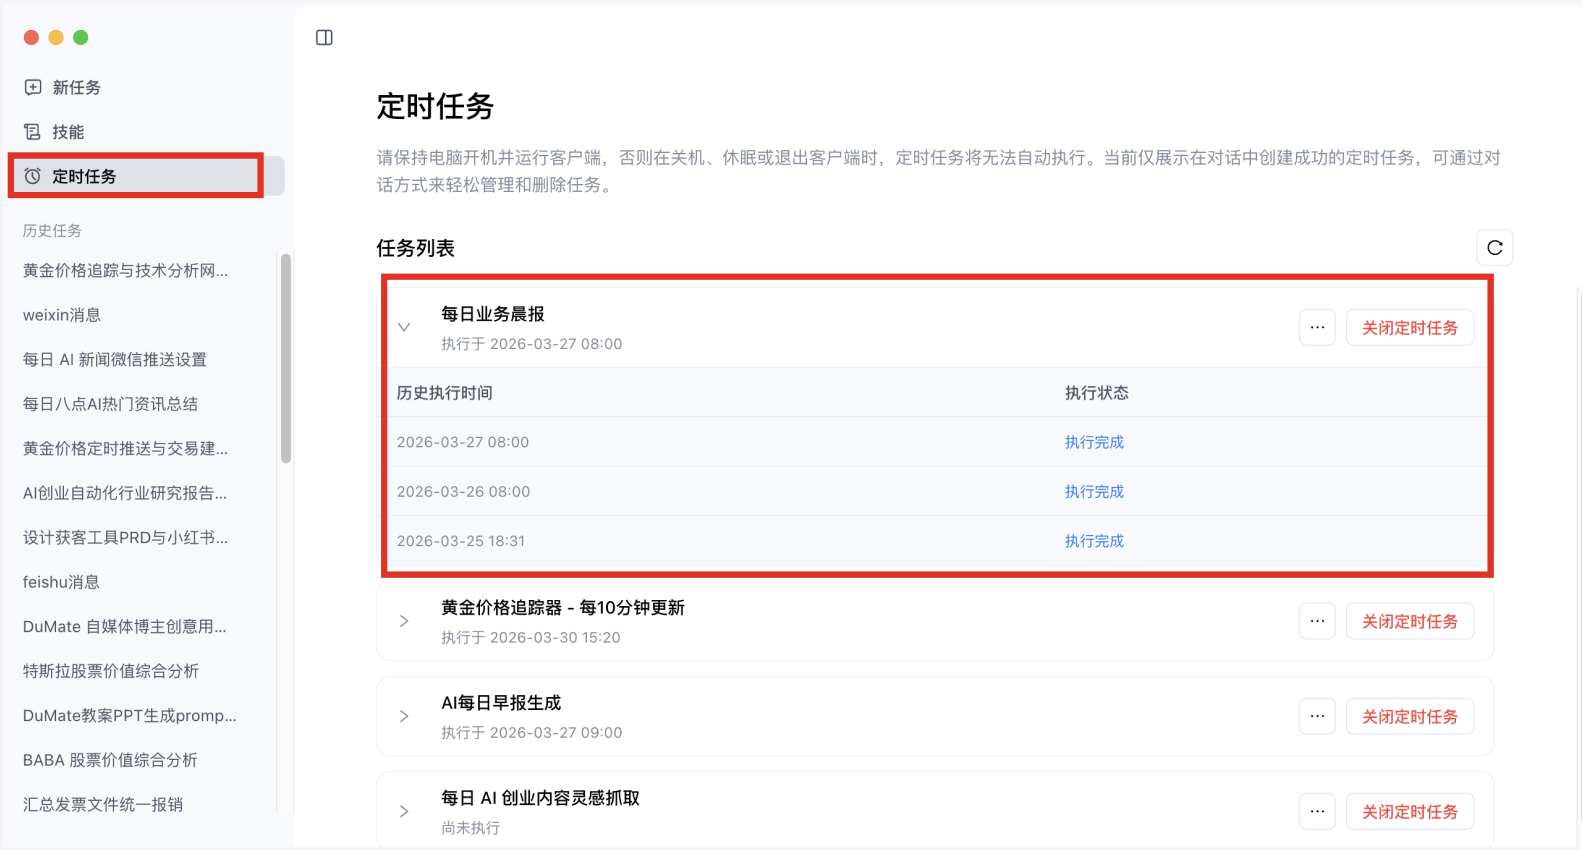Open 执行完成 link for 2026-03-27 08:00

point(1094,442)
